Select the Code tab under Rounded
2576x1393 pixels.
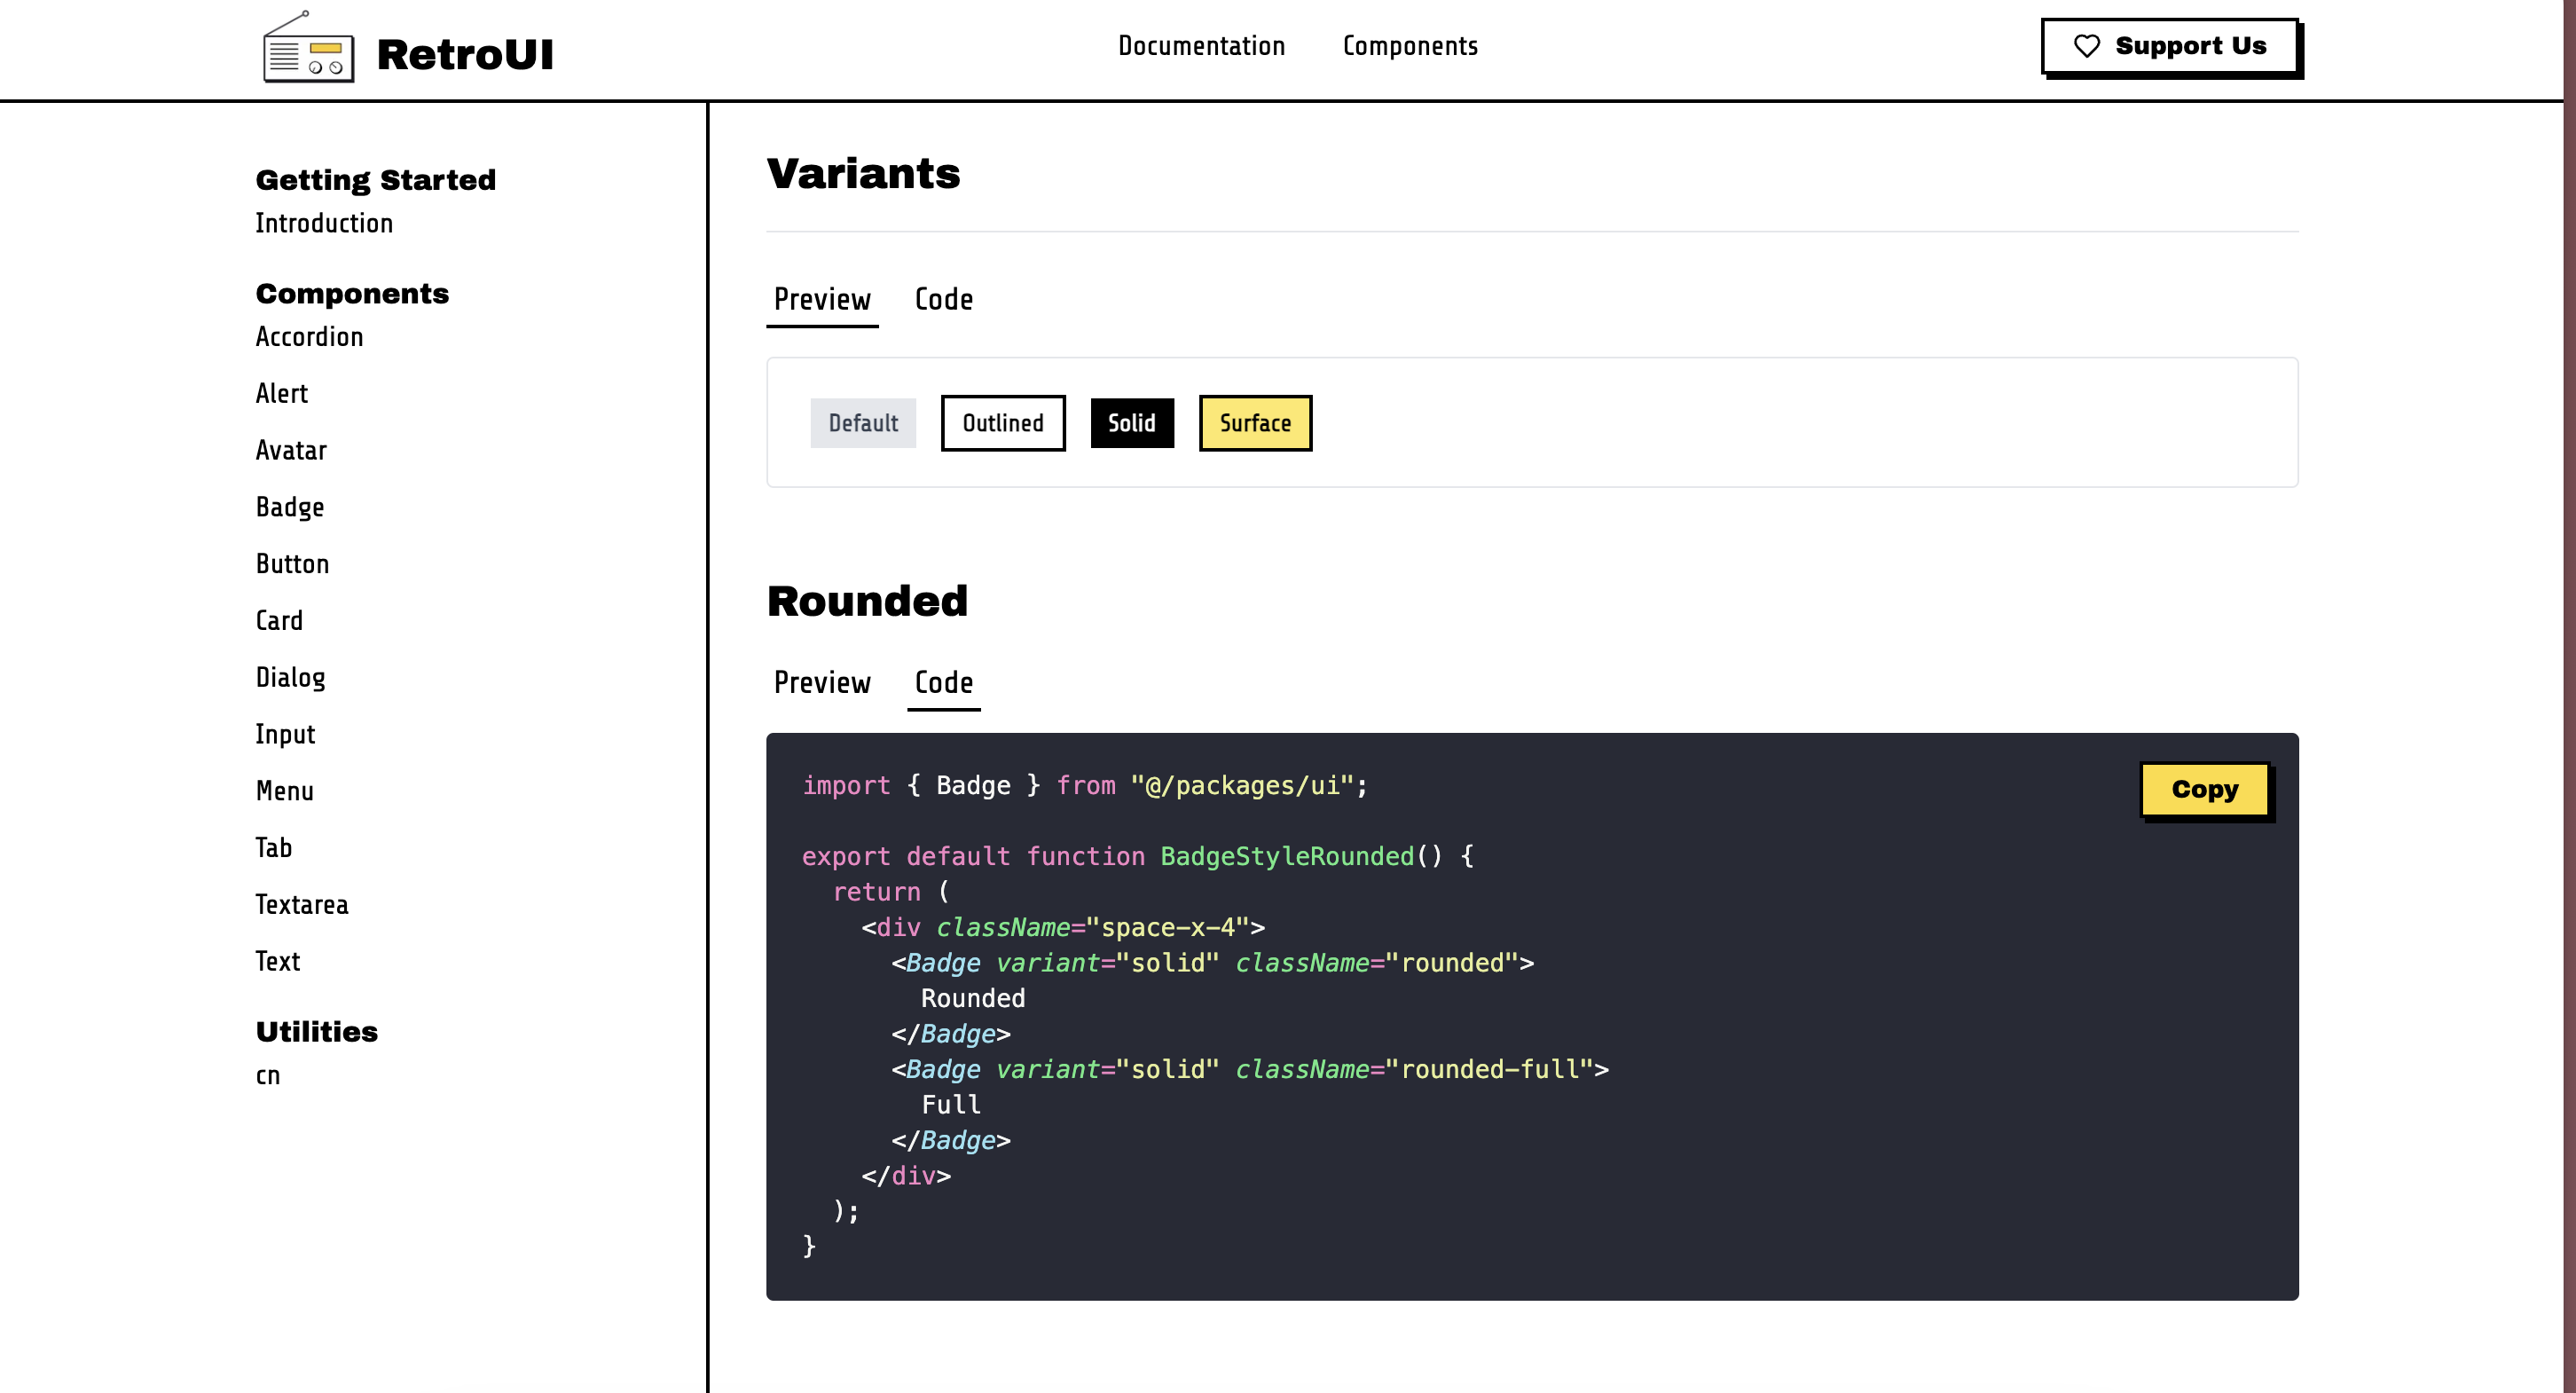pos(943,683)
